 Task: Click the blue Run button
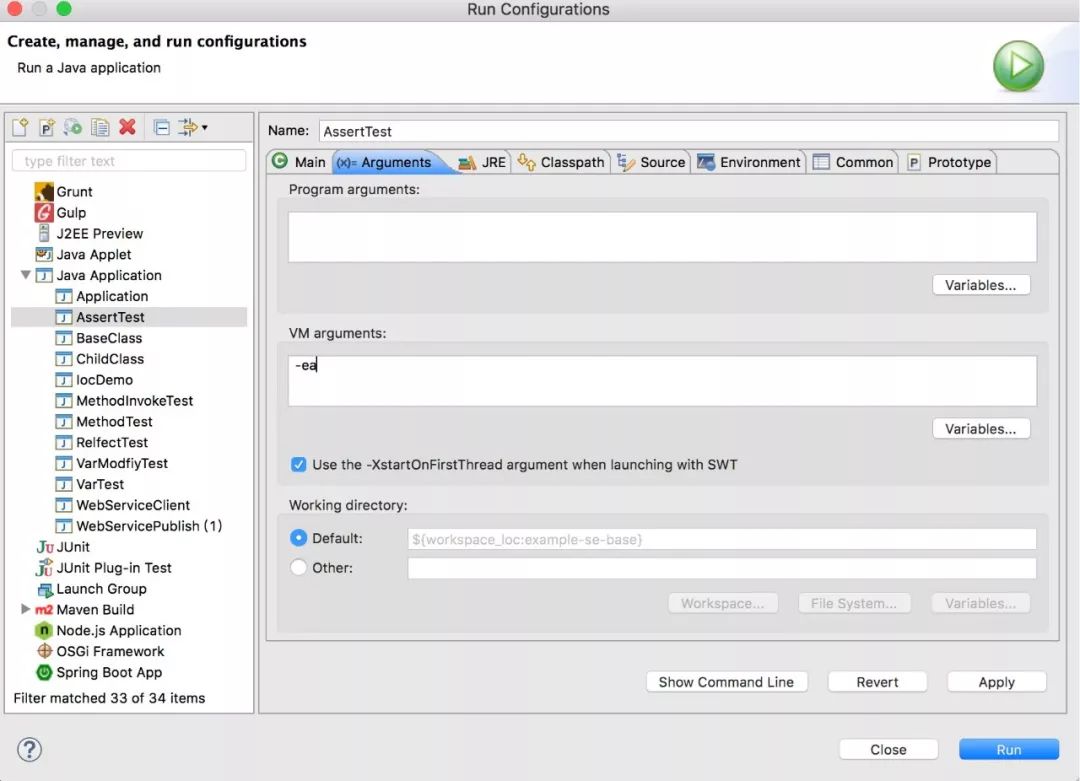1008,749
